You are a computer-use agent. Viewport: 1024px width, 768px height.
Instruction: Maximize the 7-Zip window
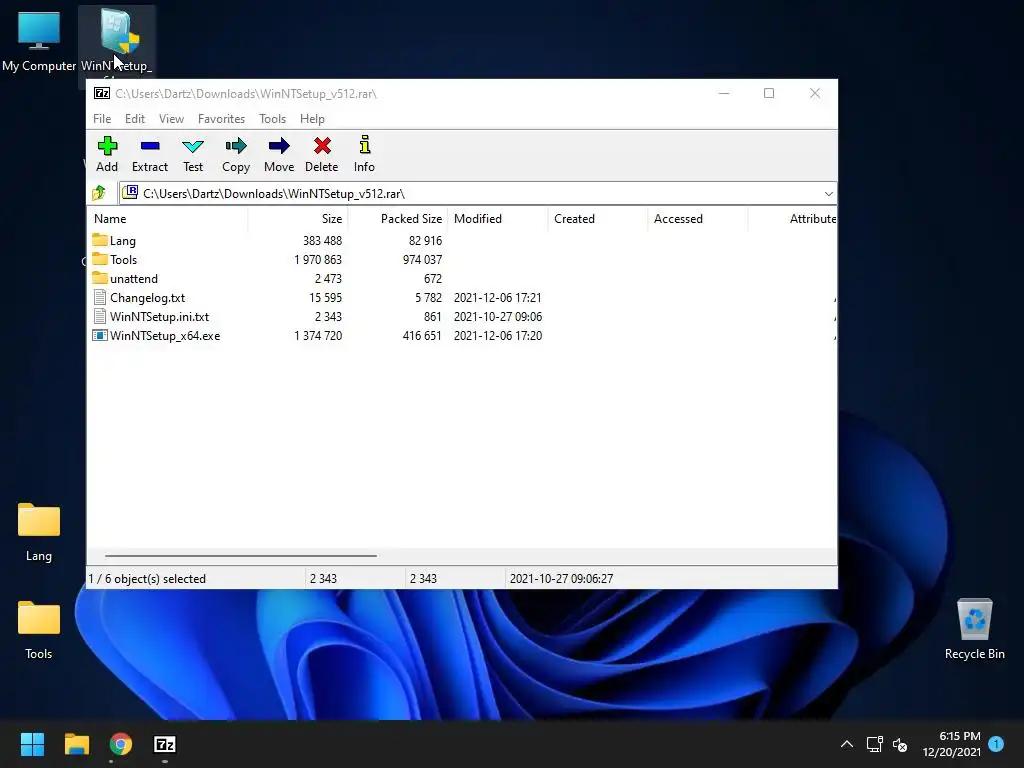click(x=769, y=93)
